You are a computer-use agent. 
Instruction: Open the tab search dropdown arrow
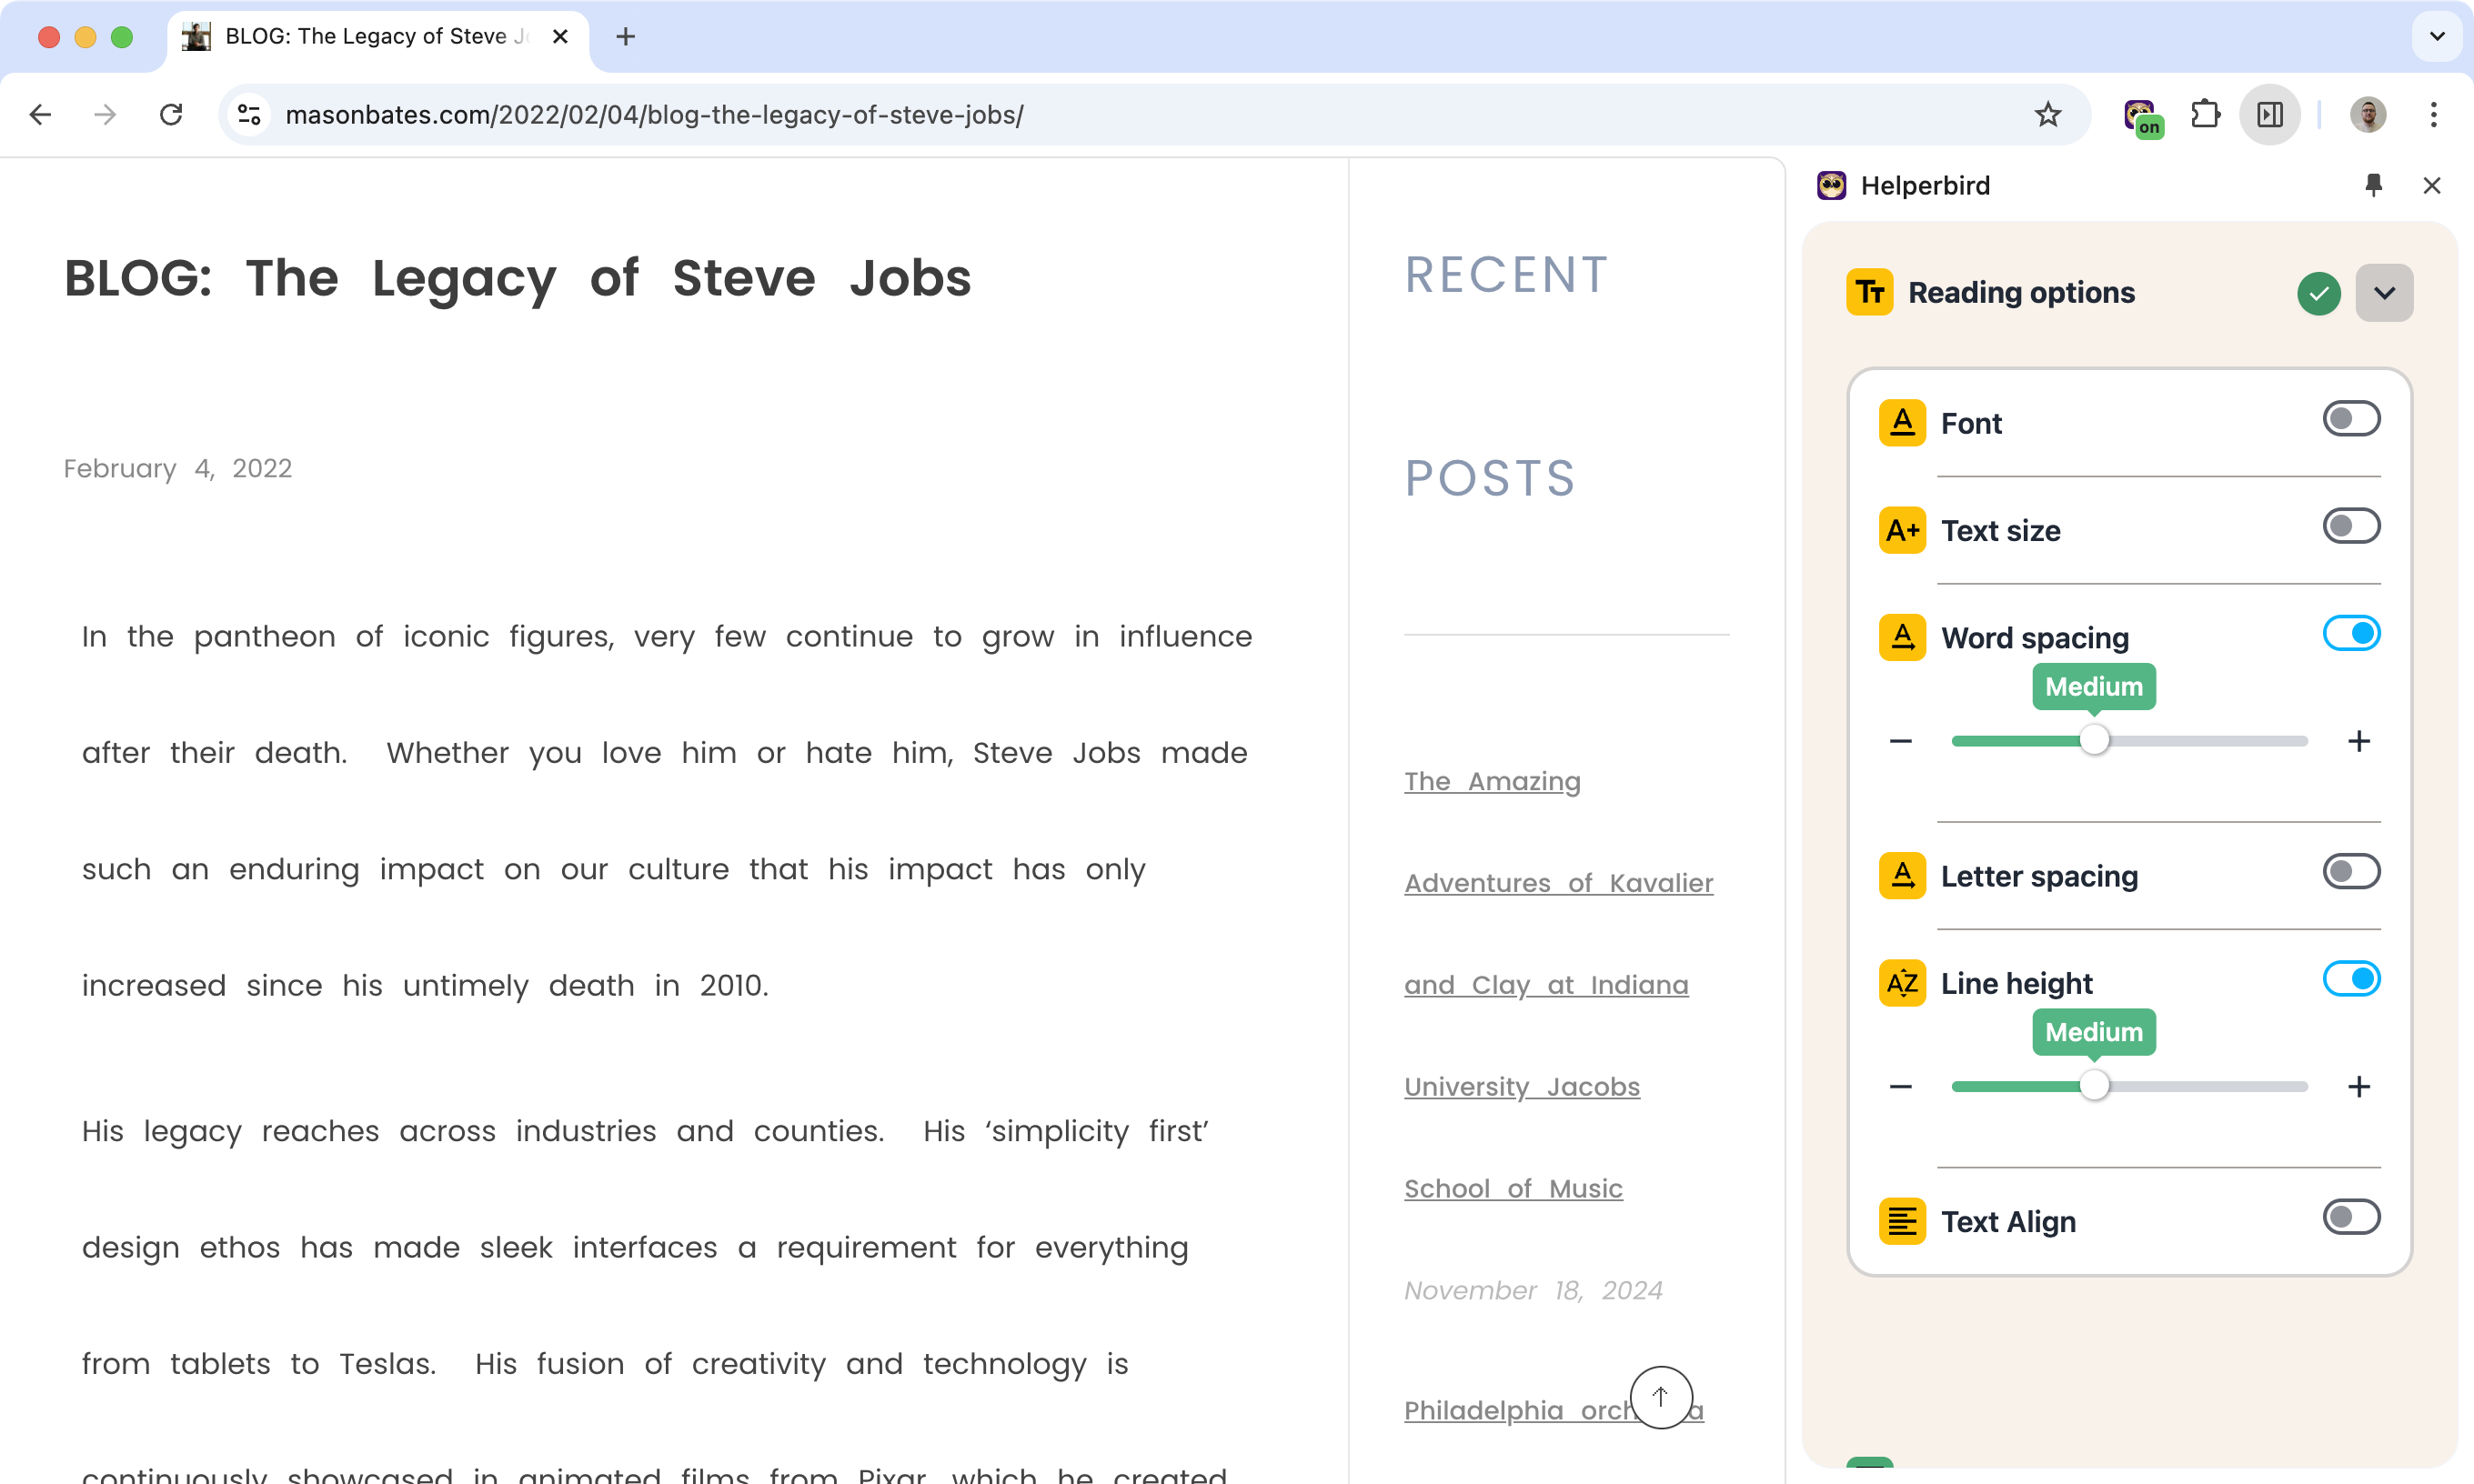click(x=2437, y=36)
